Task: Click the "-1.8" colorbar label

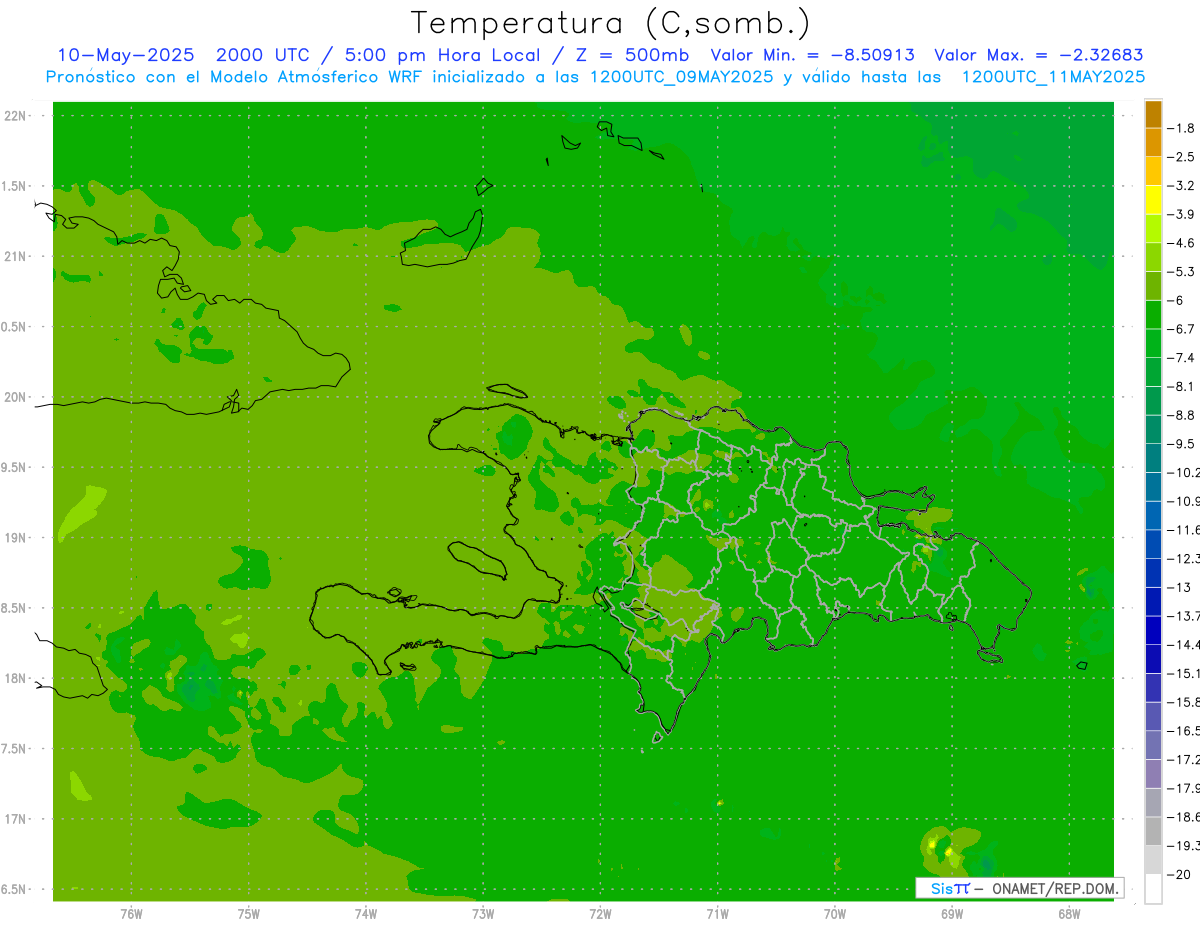Action: click(1181, 128)
